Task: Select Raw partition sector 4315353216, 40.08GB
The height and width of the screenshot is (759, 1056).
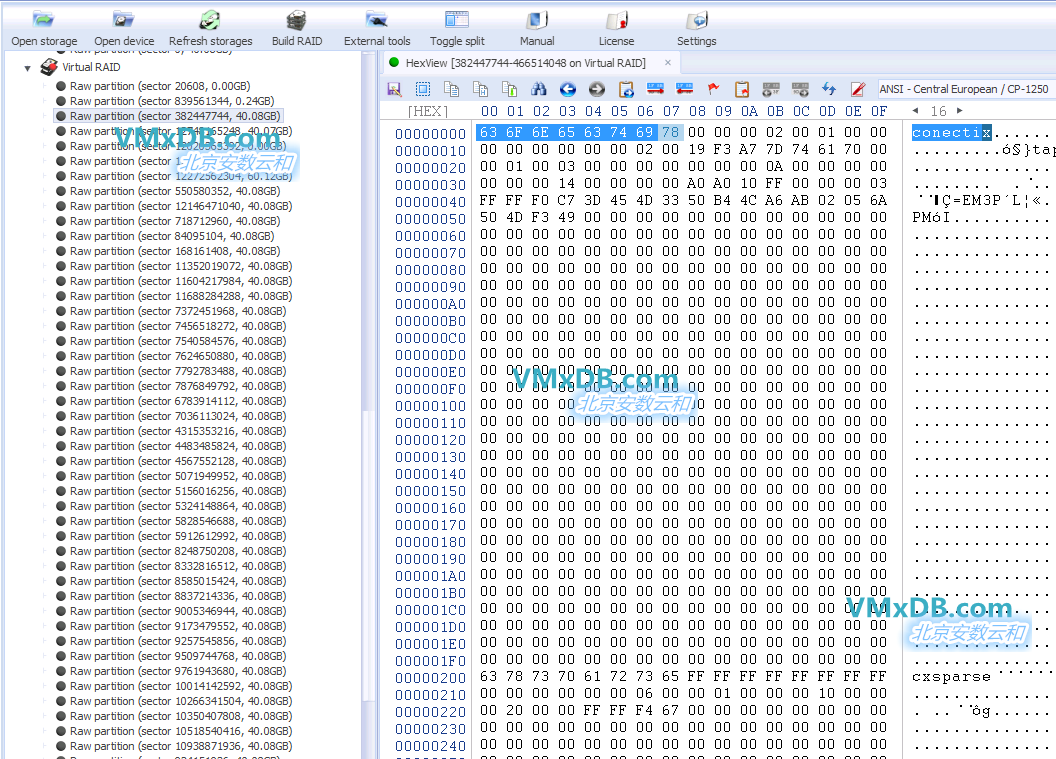Action: point(178,431)
